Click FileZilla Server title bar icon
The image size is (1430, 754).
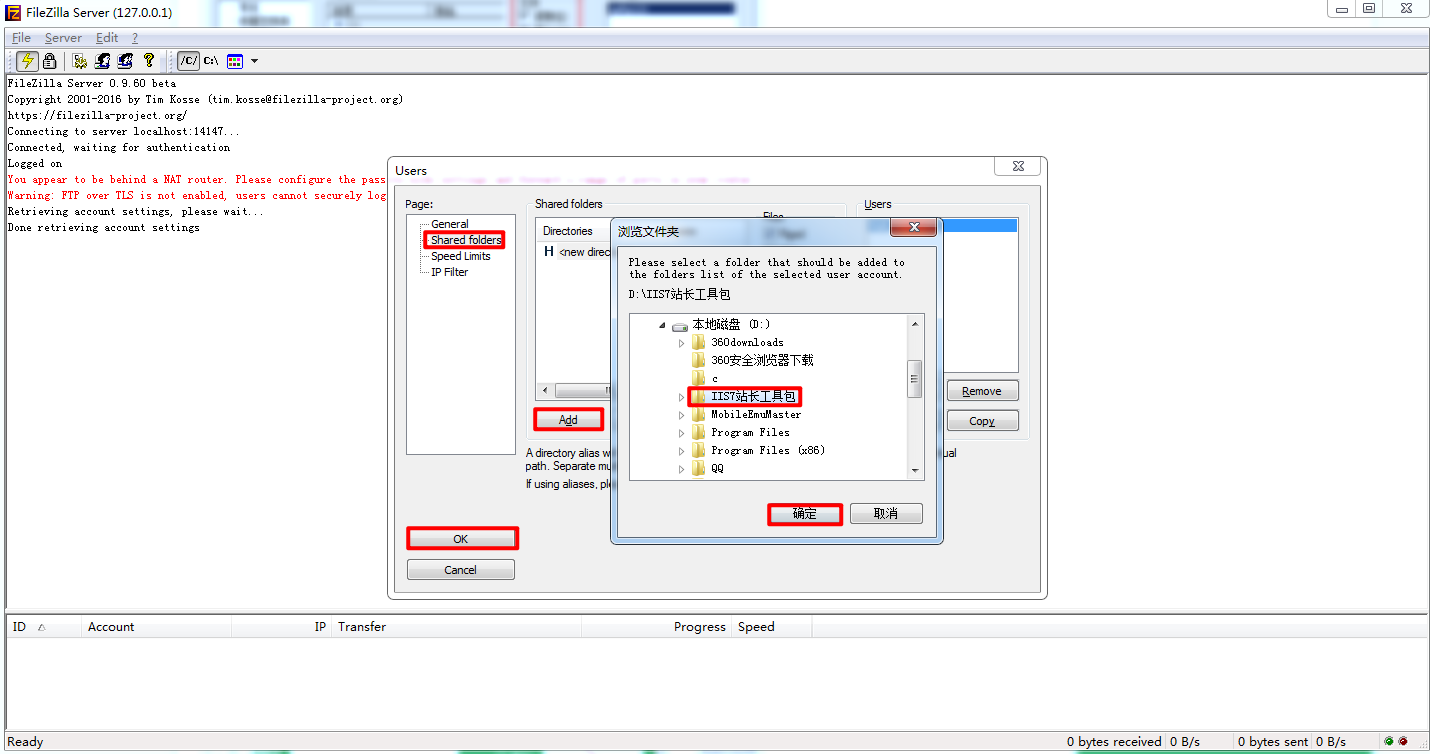[x=14, y=13]
